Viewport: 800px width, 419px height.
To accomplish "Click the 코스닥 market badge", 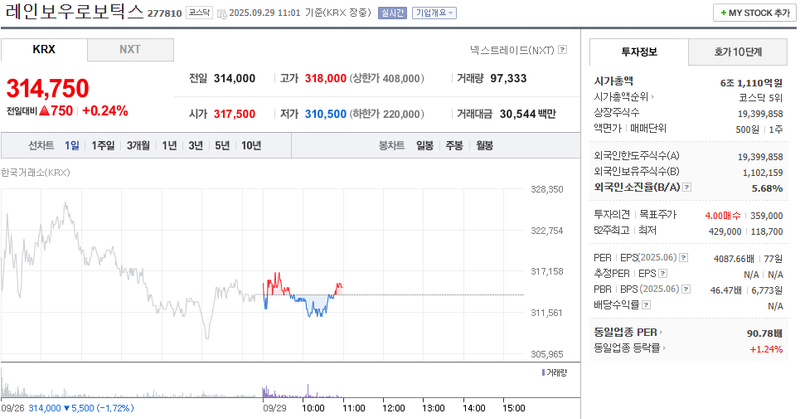I will [x=199, y=13].
